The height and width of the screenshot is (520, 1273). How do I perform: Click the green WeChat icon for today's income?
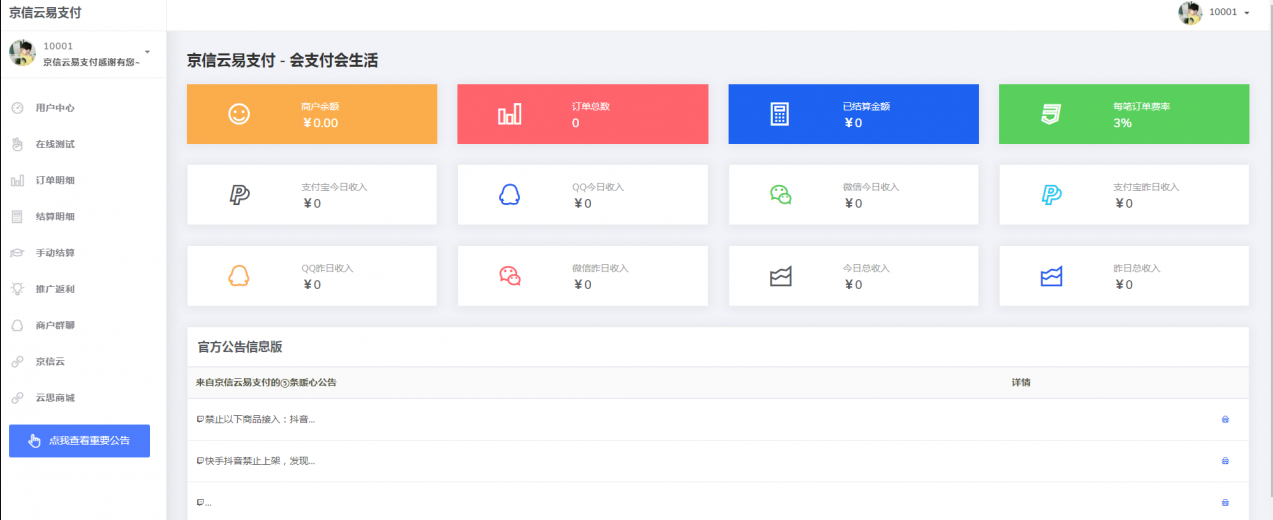pyautogui.click(x=780, y=195)
